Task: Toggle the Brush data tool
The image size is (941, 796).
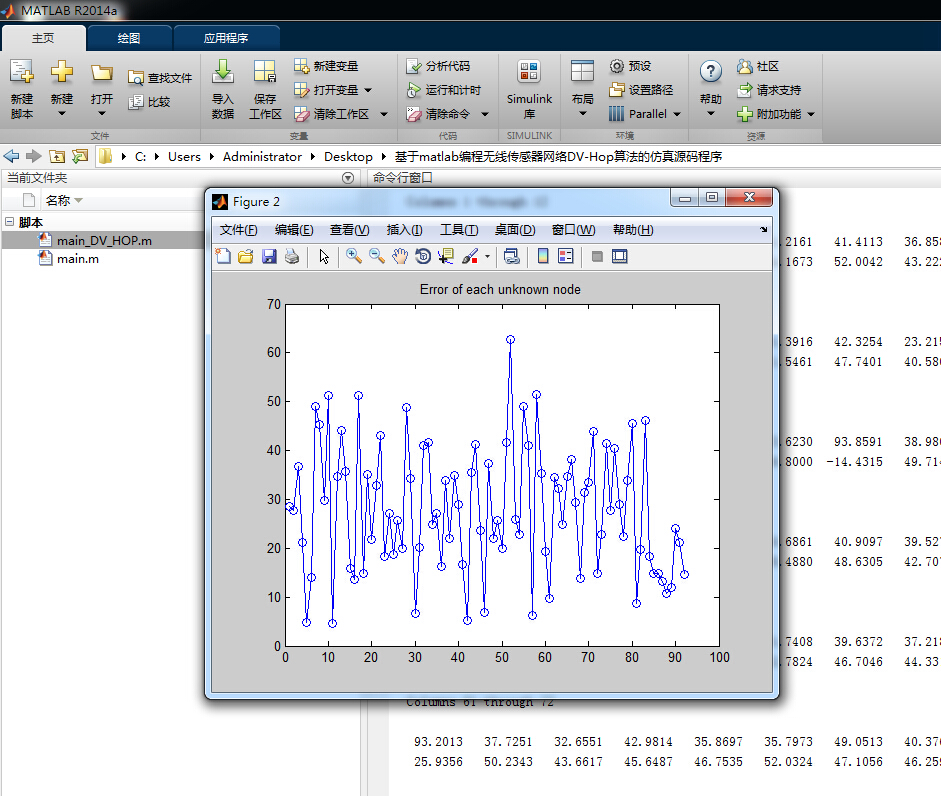Action: tap(470, 256)
